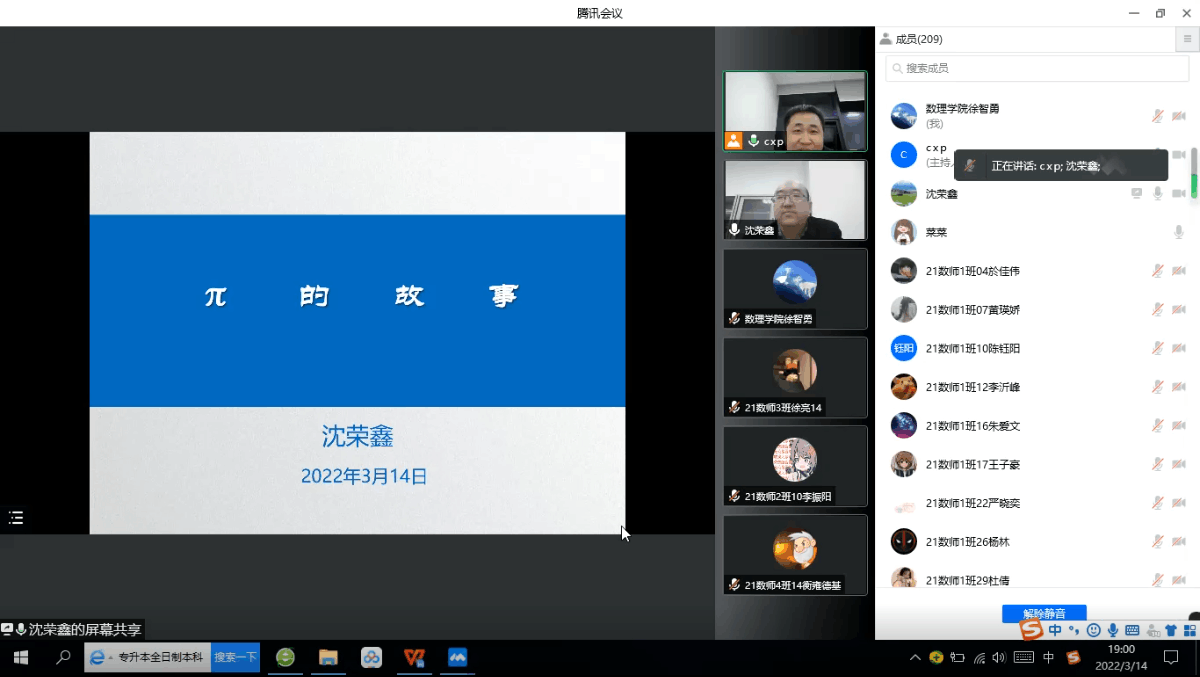Select member 21数师1班10陈钰阳 in the list
Image resolution: width=1200 pixels, height=677 pixels.
click(x=972, y=348)
